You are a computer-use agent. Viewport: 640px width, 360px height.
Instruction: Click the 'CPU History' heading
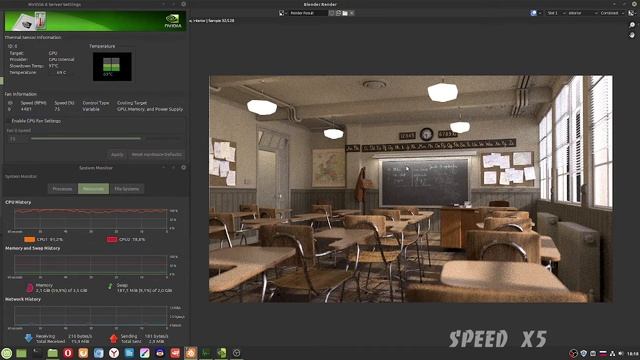pyautogui.click(x=18, y=202)
